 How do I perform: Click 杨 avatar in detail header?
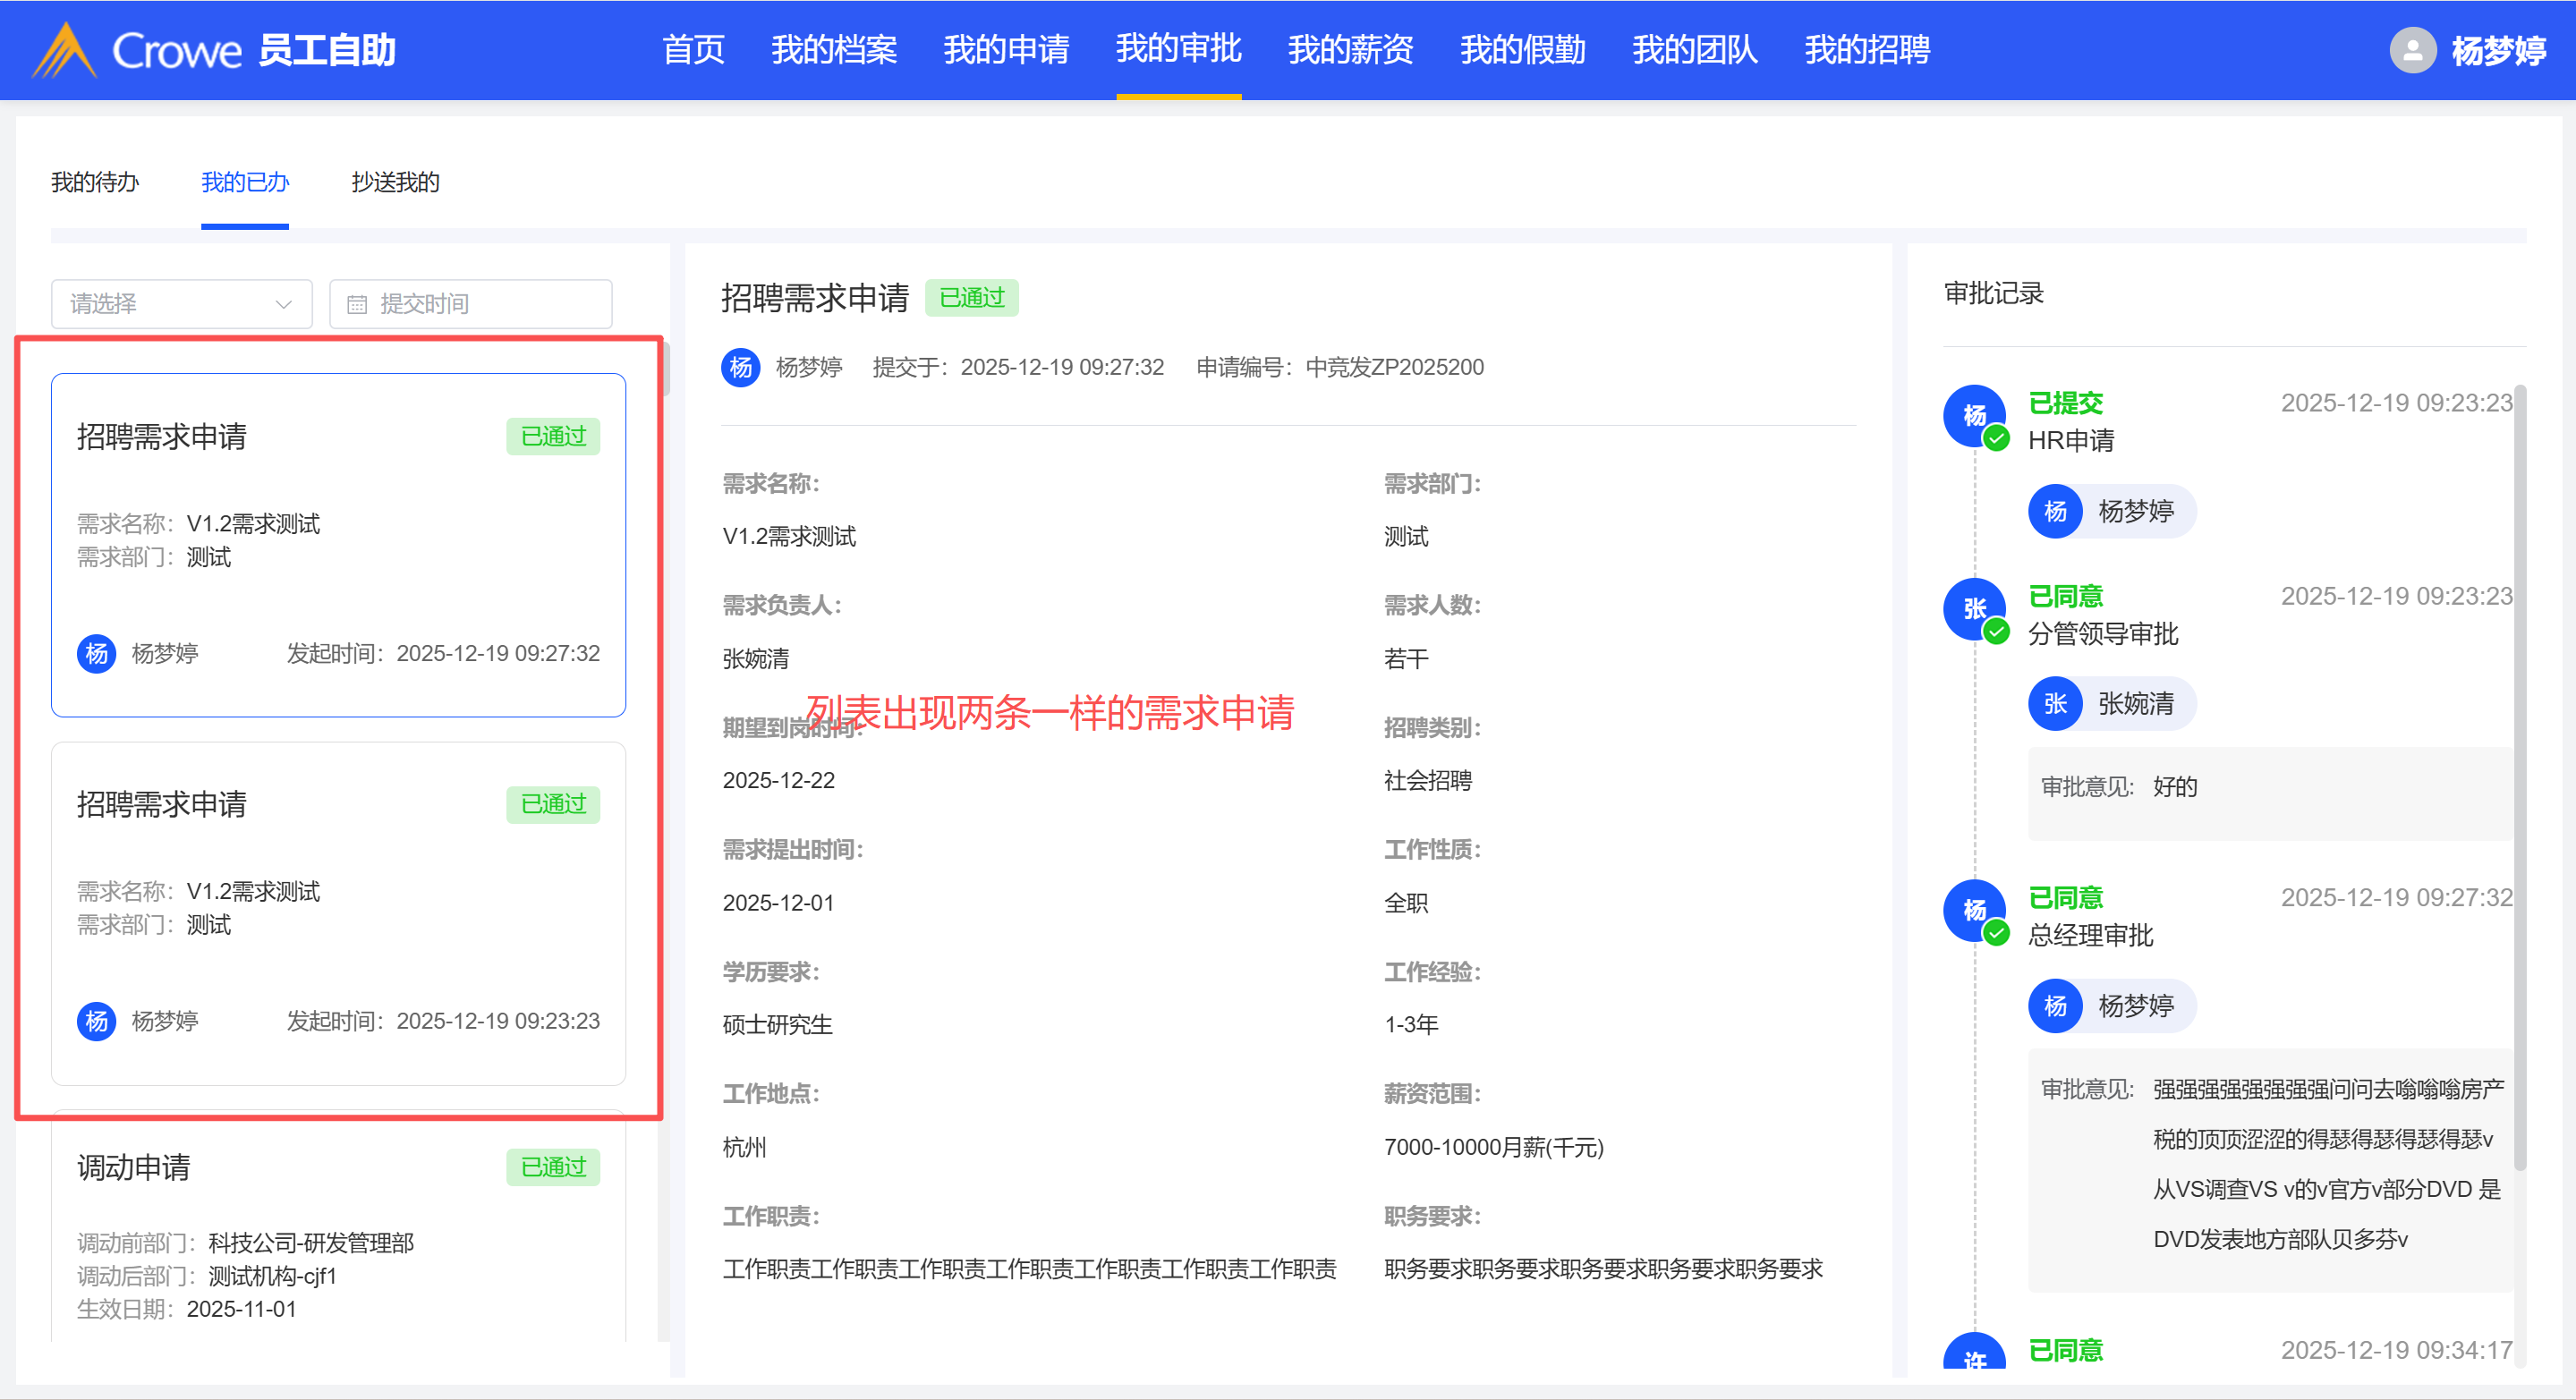740,367
